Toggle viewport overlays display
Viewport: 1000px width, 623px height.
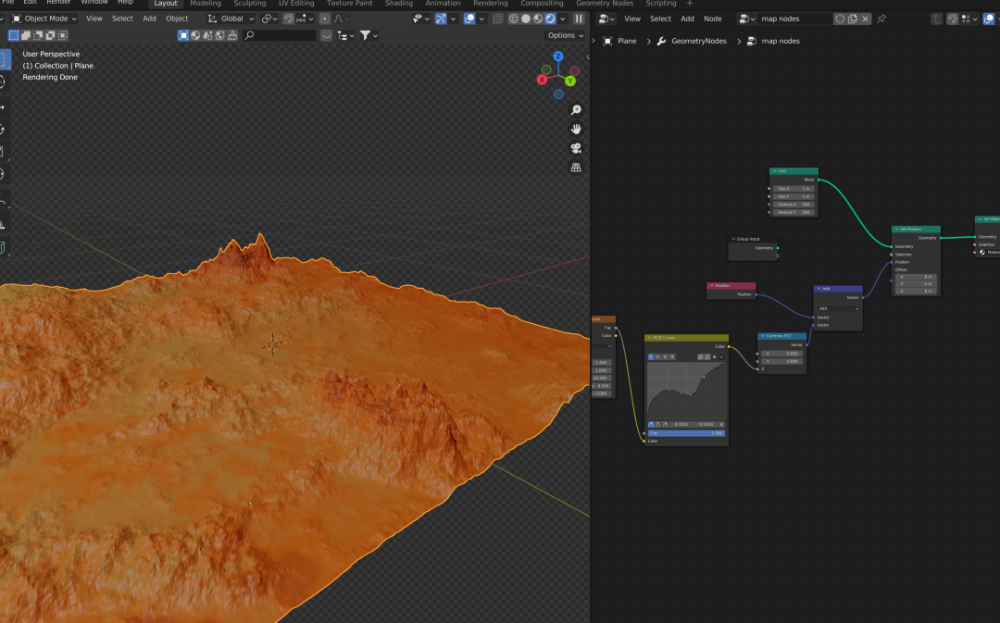pyautogui.click(x=469, y=18)
